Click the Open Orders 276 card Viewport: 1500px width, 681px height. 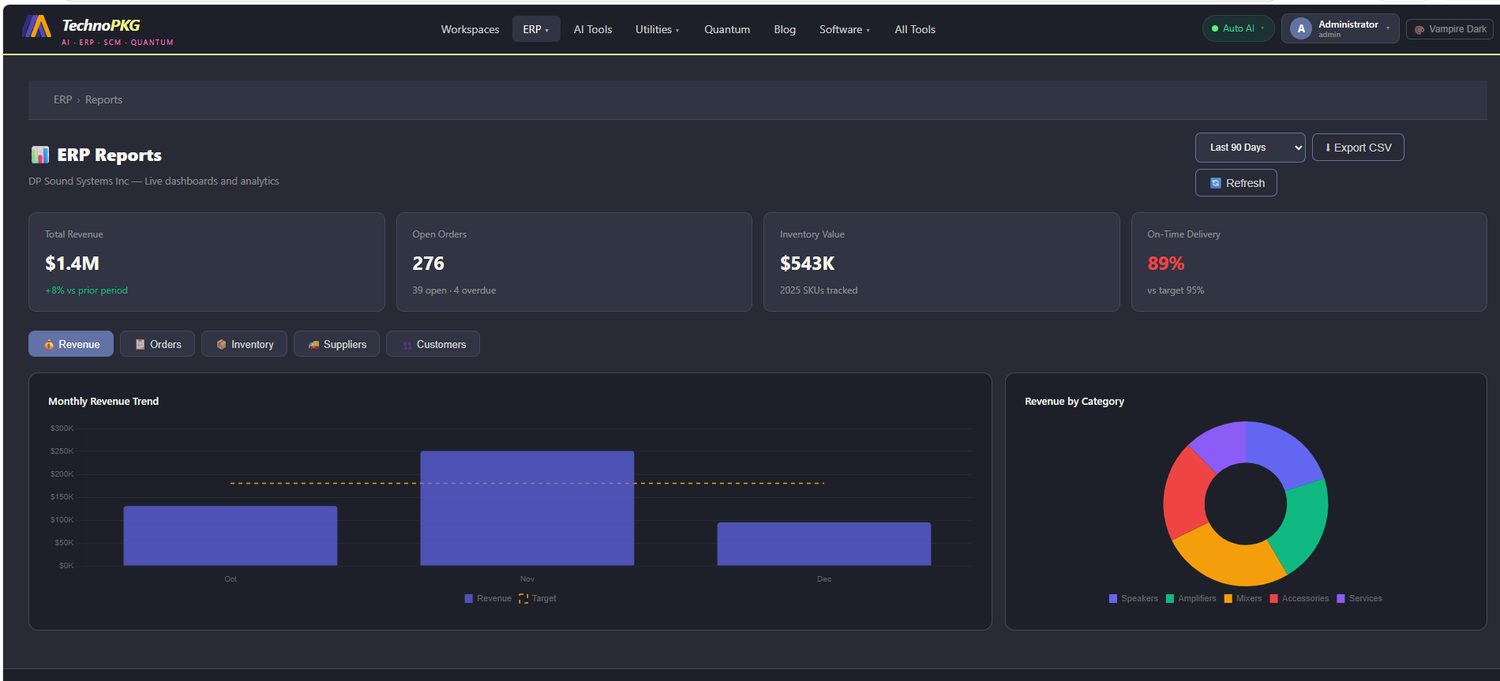tap(574, 262)
